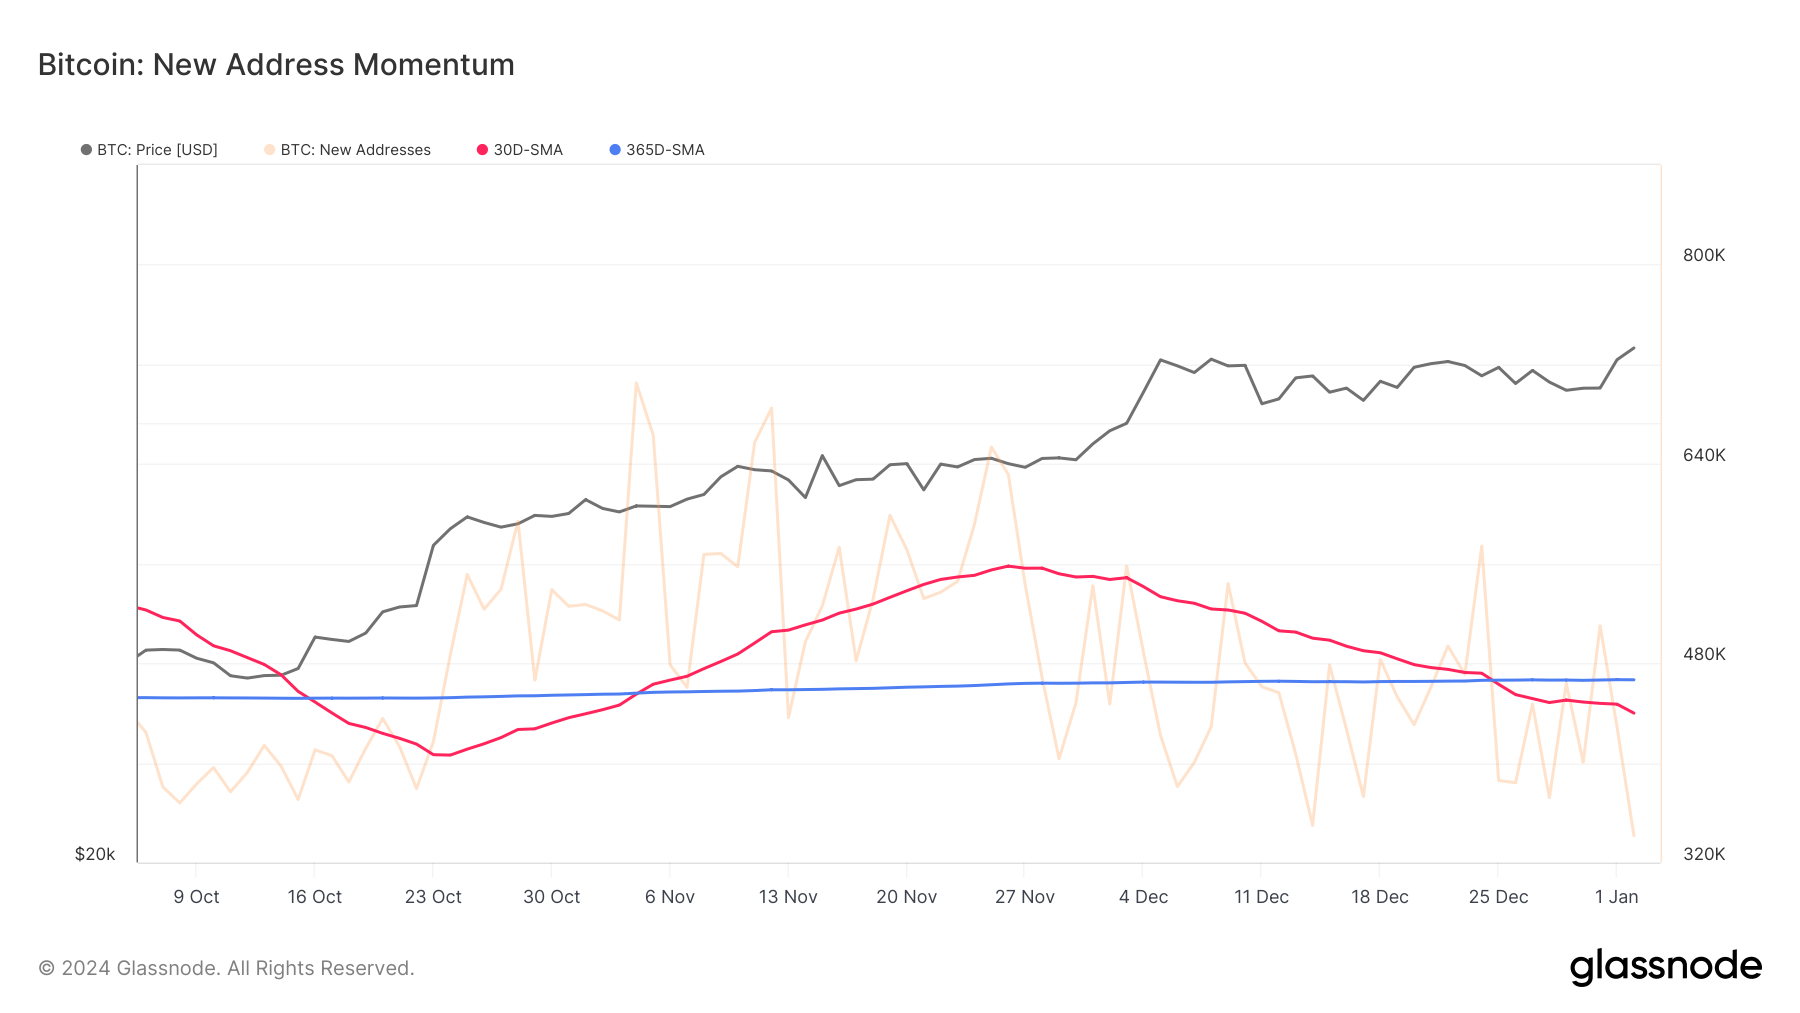Click the red 30D-SMA legend dot
The height and width of the screenshot is (1013, 1800).
pos(481,150)
